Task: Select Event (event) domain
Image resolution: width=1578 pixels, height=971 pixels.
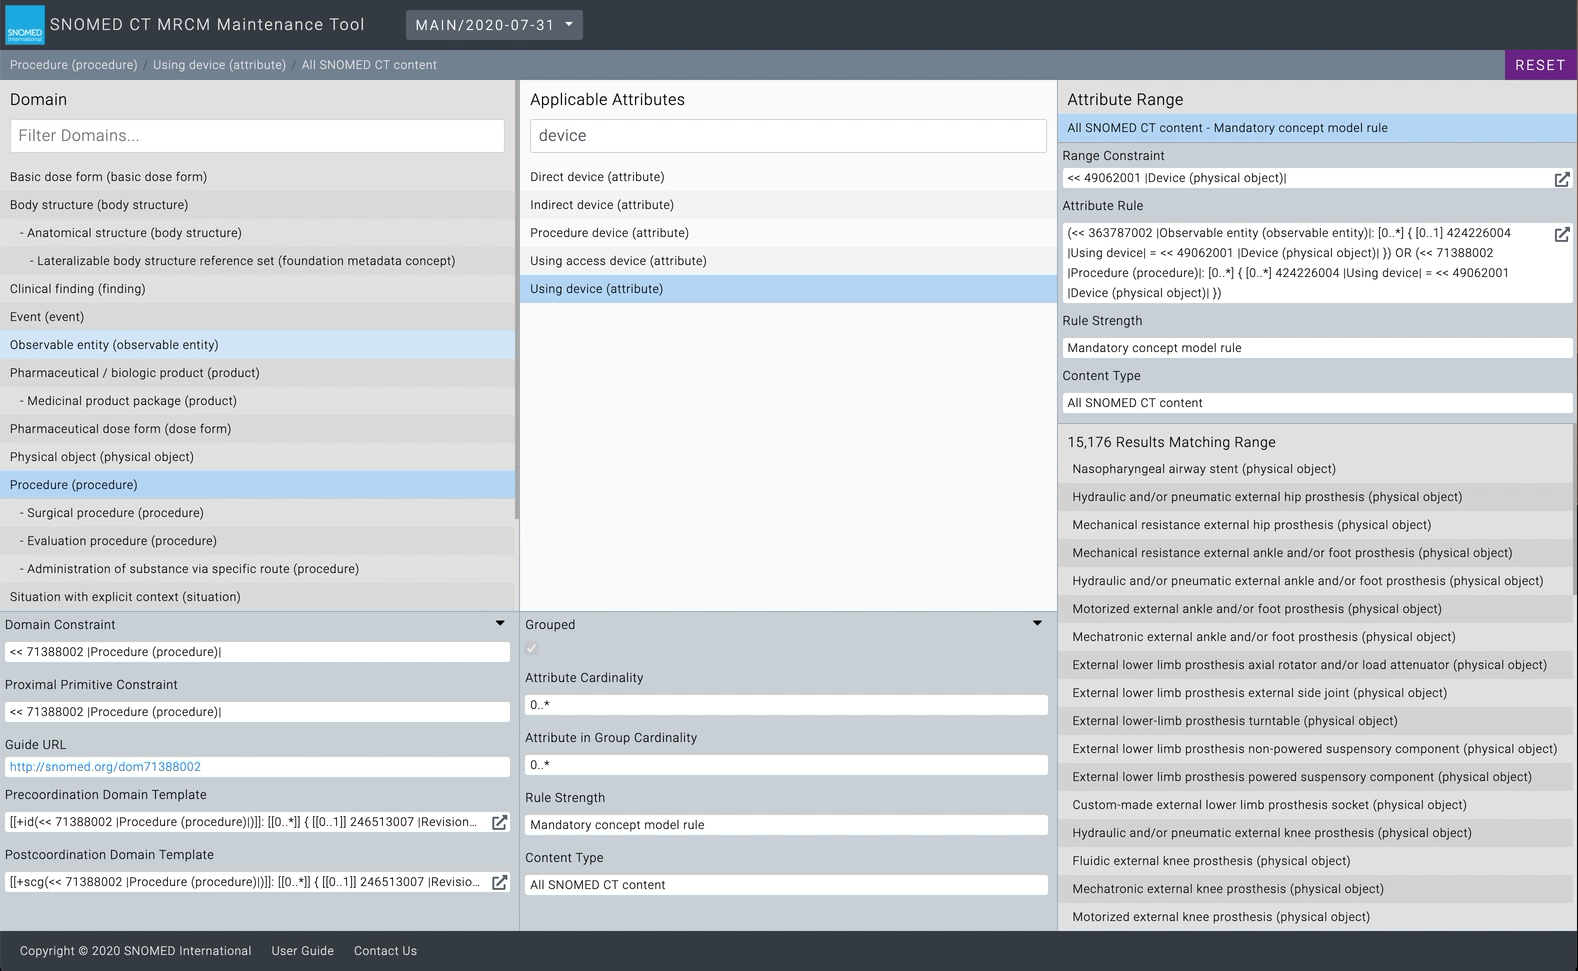Action: [x=257, y=317]
